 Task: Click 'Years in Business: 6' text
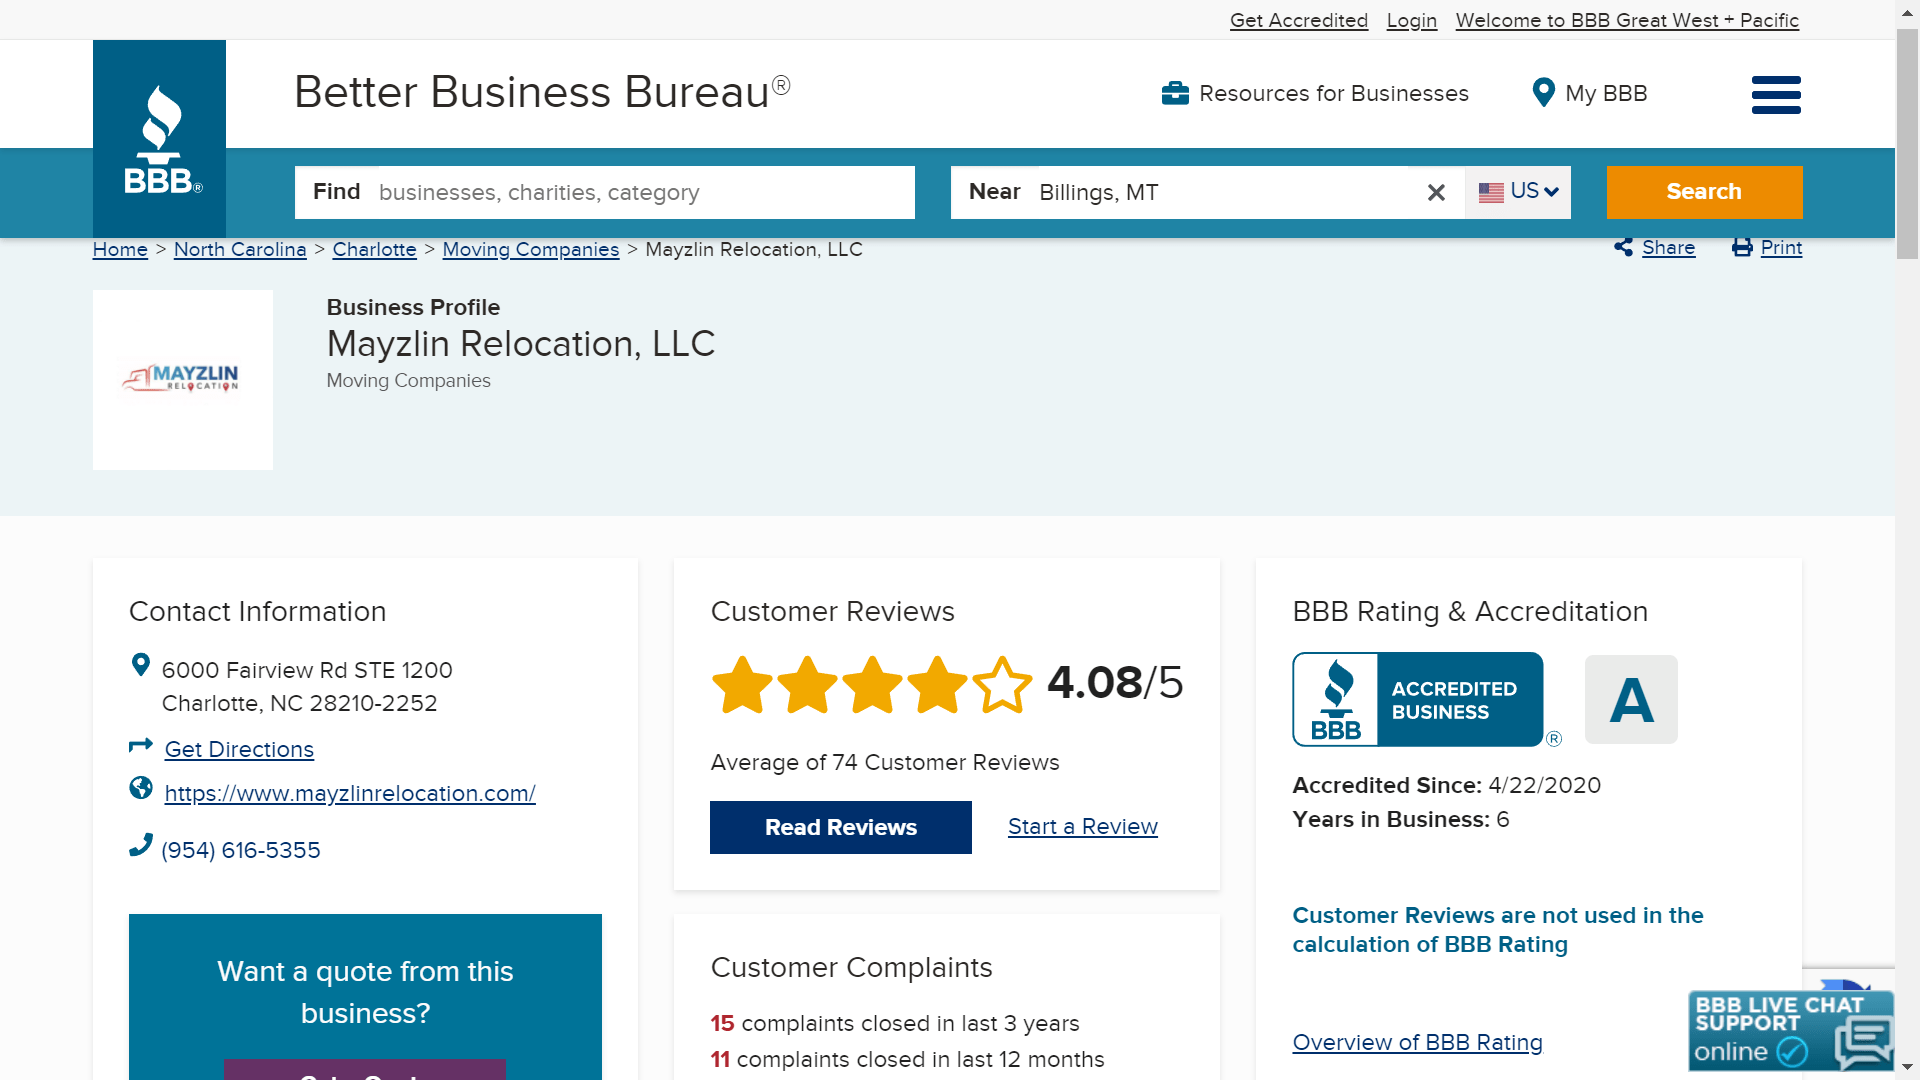pyautogui.click(x=1401, y=819)
